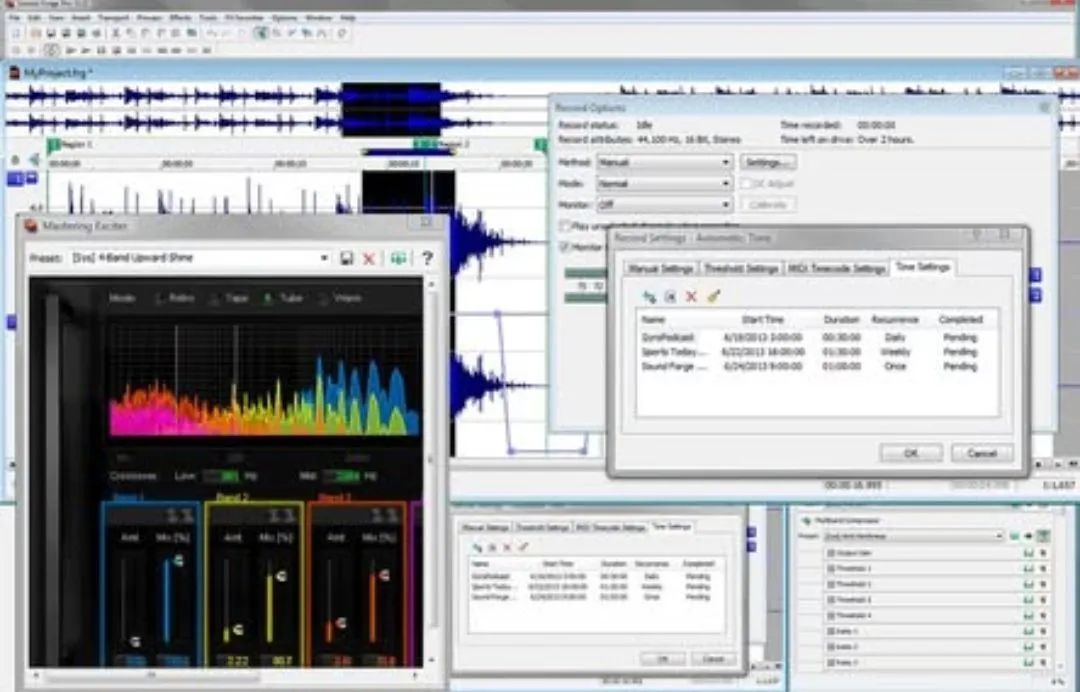This screenshot has height=692, width=1080.
Task: Open the Method dropdown set to Manual
Action: coord(664,162)
